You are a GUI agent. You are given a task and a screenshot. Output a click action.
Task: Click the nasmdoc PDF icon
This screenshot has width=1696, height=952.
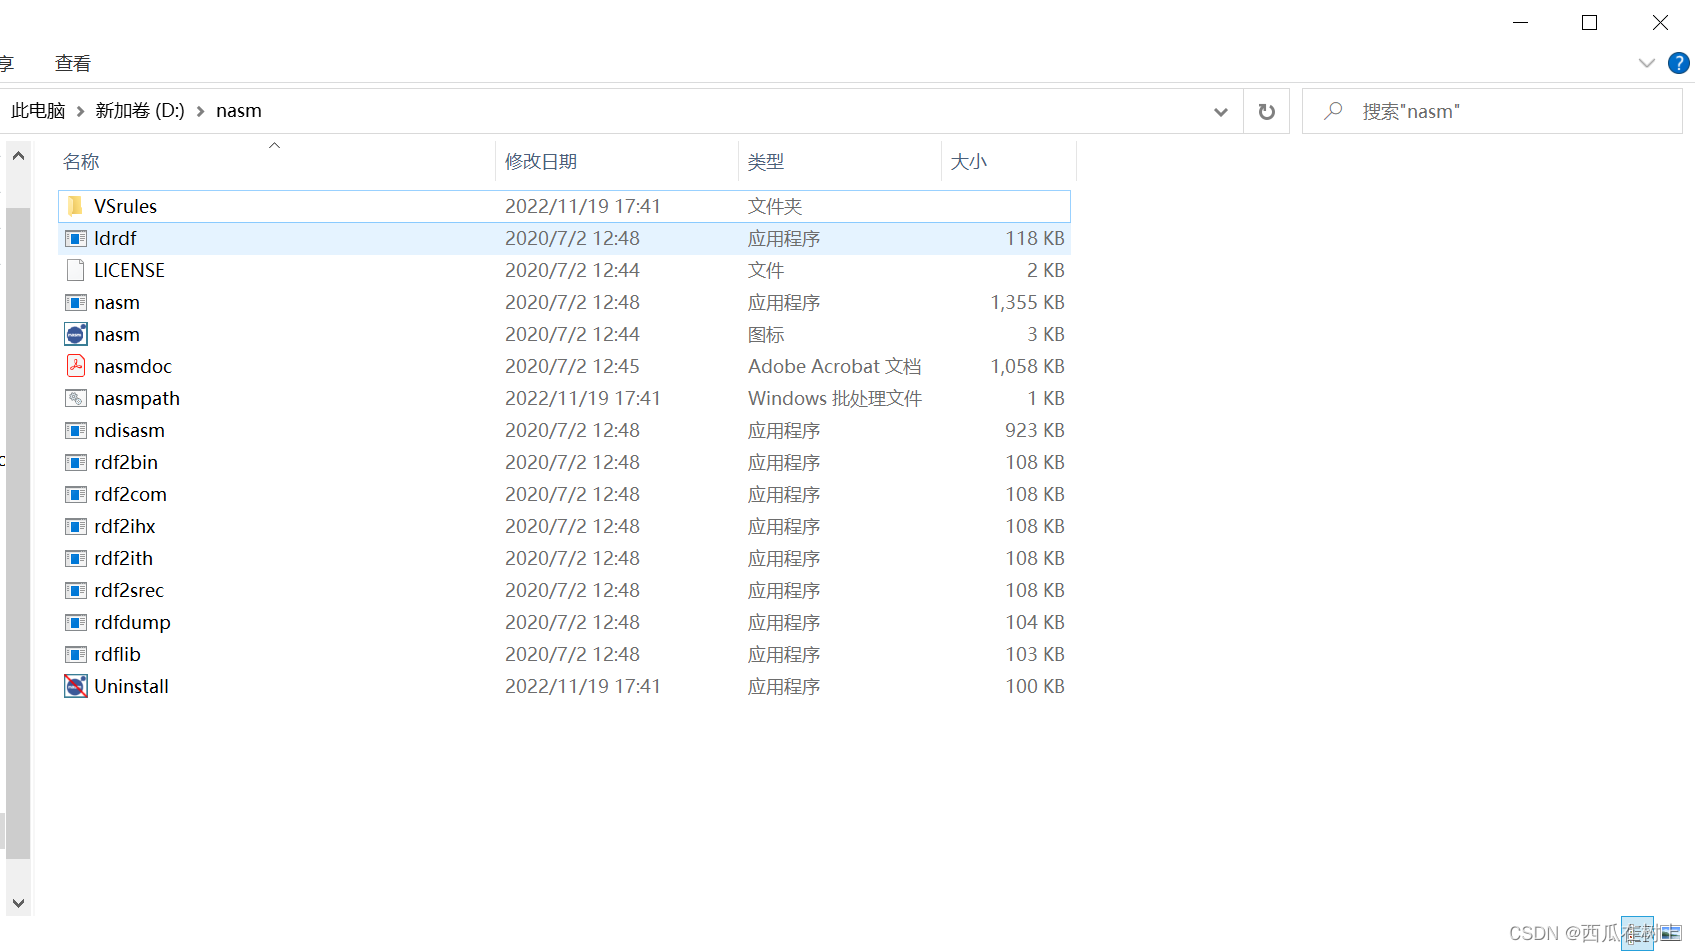(76, 366)
